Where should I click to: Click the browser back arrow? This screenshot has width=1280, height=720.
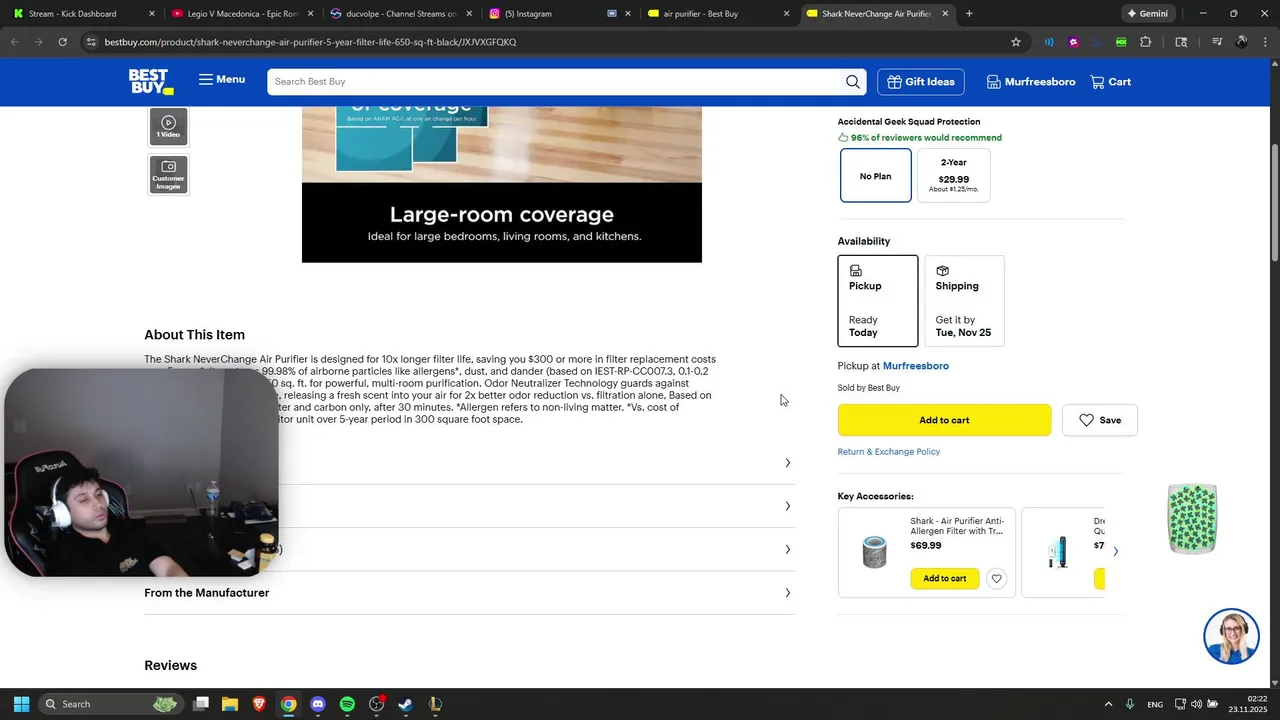click(14, 42)
